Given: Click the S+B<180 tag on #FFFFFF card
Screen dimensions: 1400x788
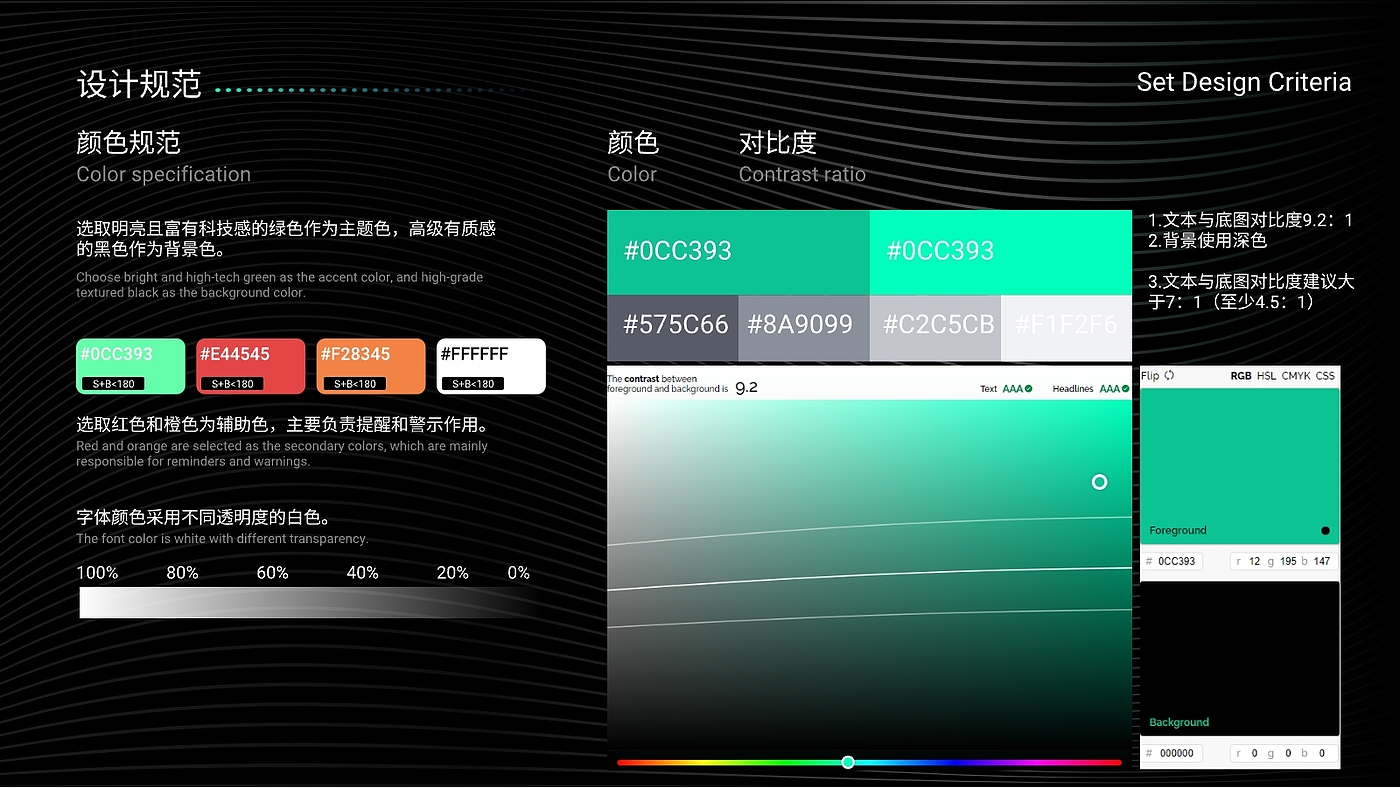Looking at the screenshot, I should [x=473, y=384].
